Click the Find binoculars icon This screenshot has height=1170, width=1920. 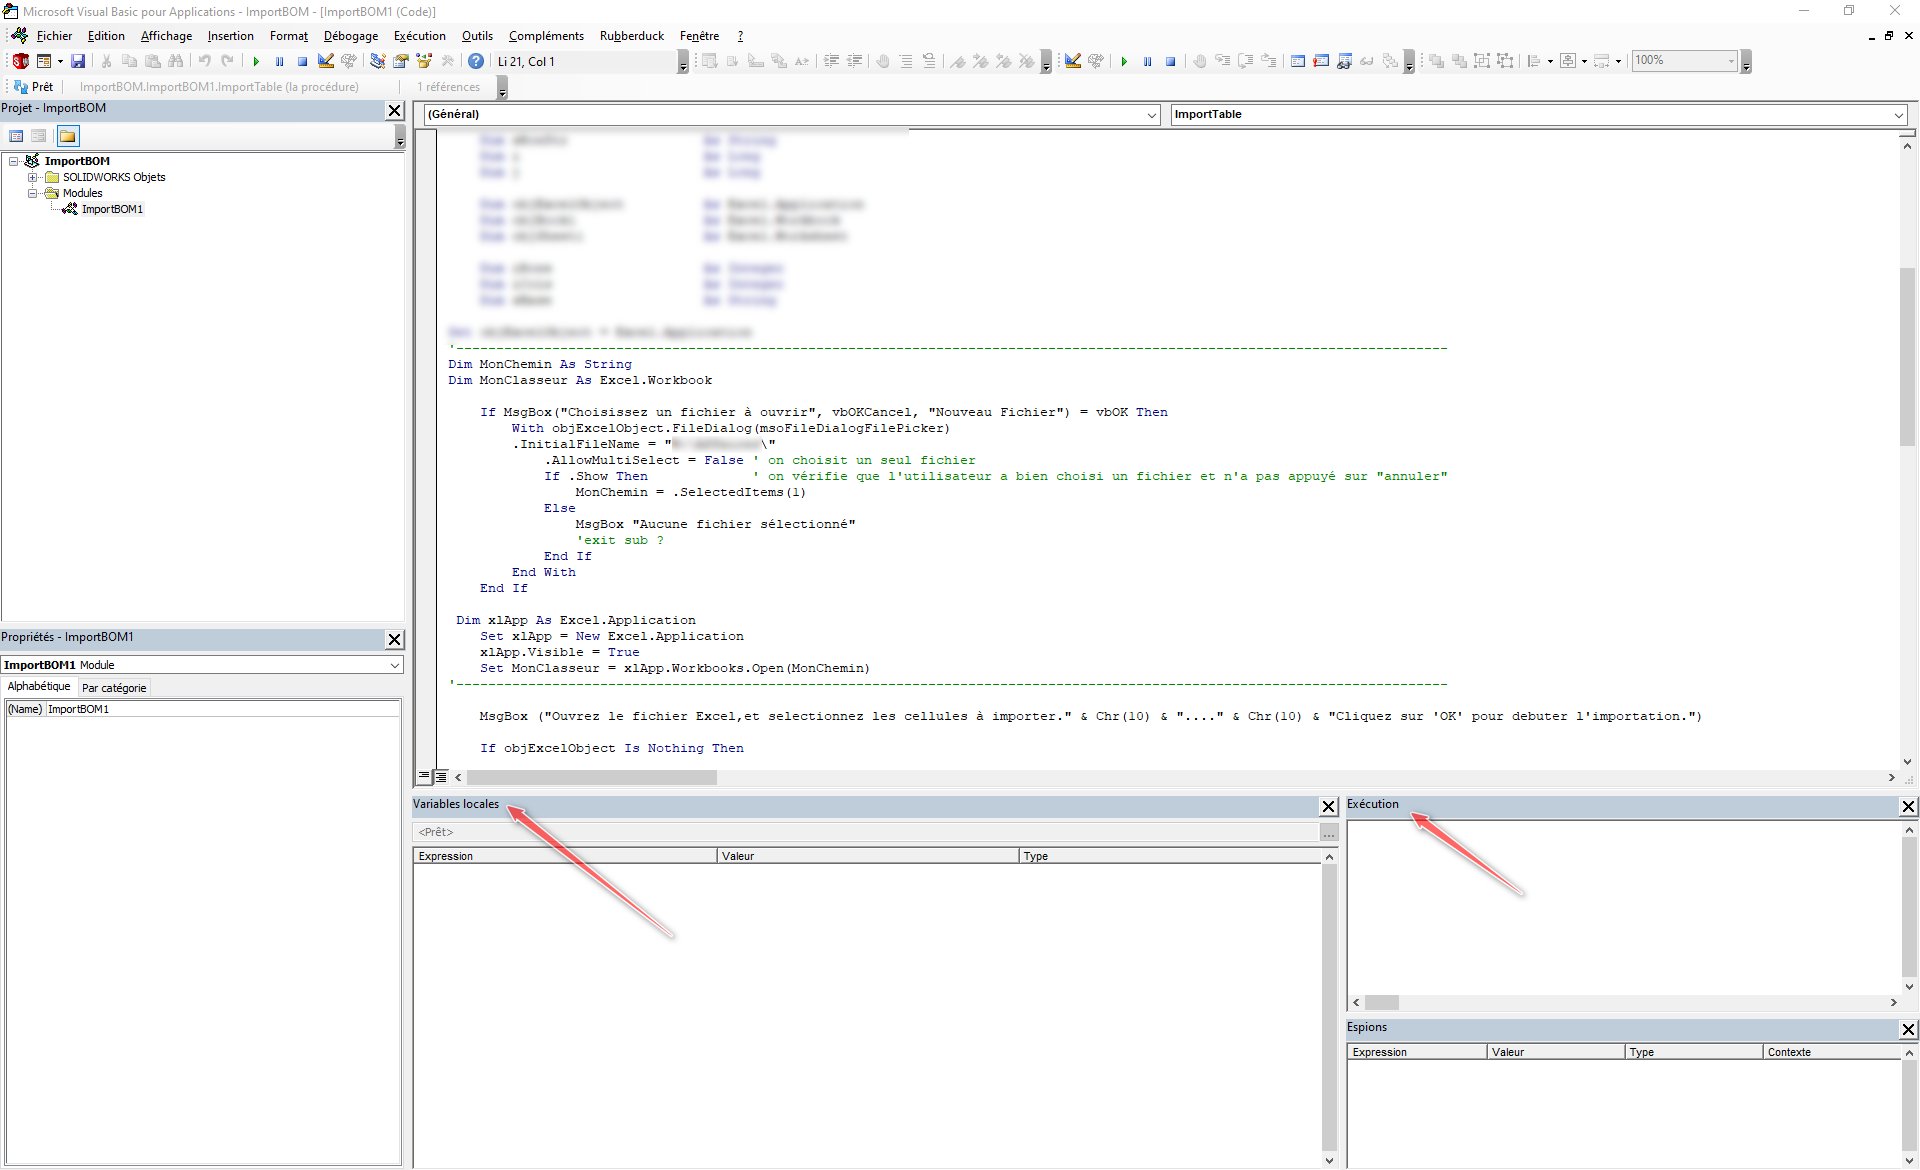click(x=176, y=61)
